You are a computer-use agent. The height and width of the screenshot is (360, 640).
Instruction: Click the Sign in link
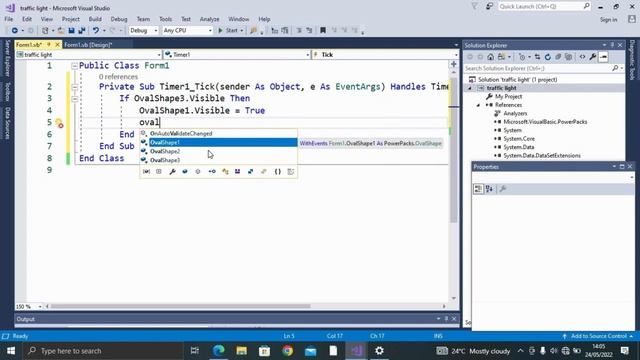[608, 20]
